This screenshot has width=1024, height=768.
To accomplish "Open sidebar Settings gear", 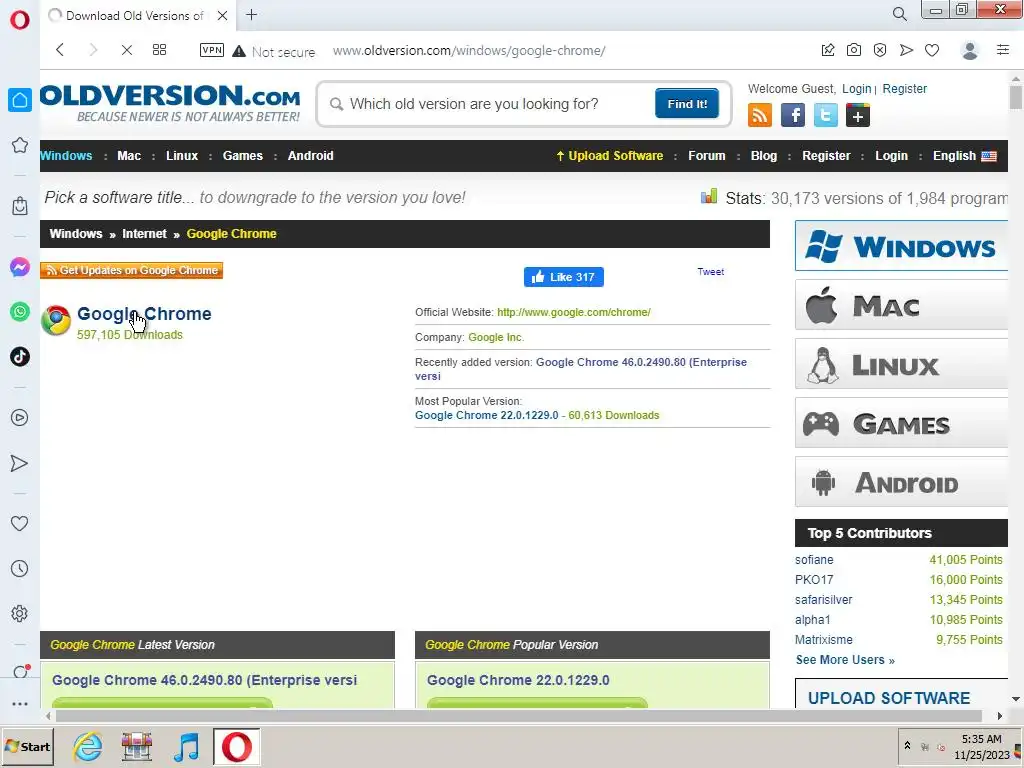I will pos(20,613).
